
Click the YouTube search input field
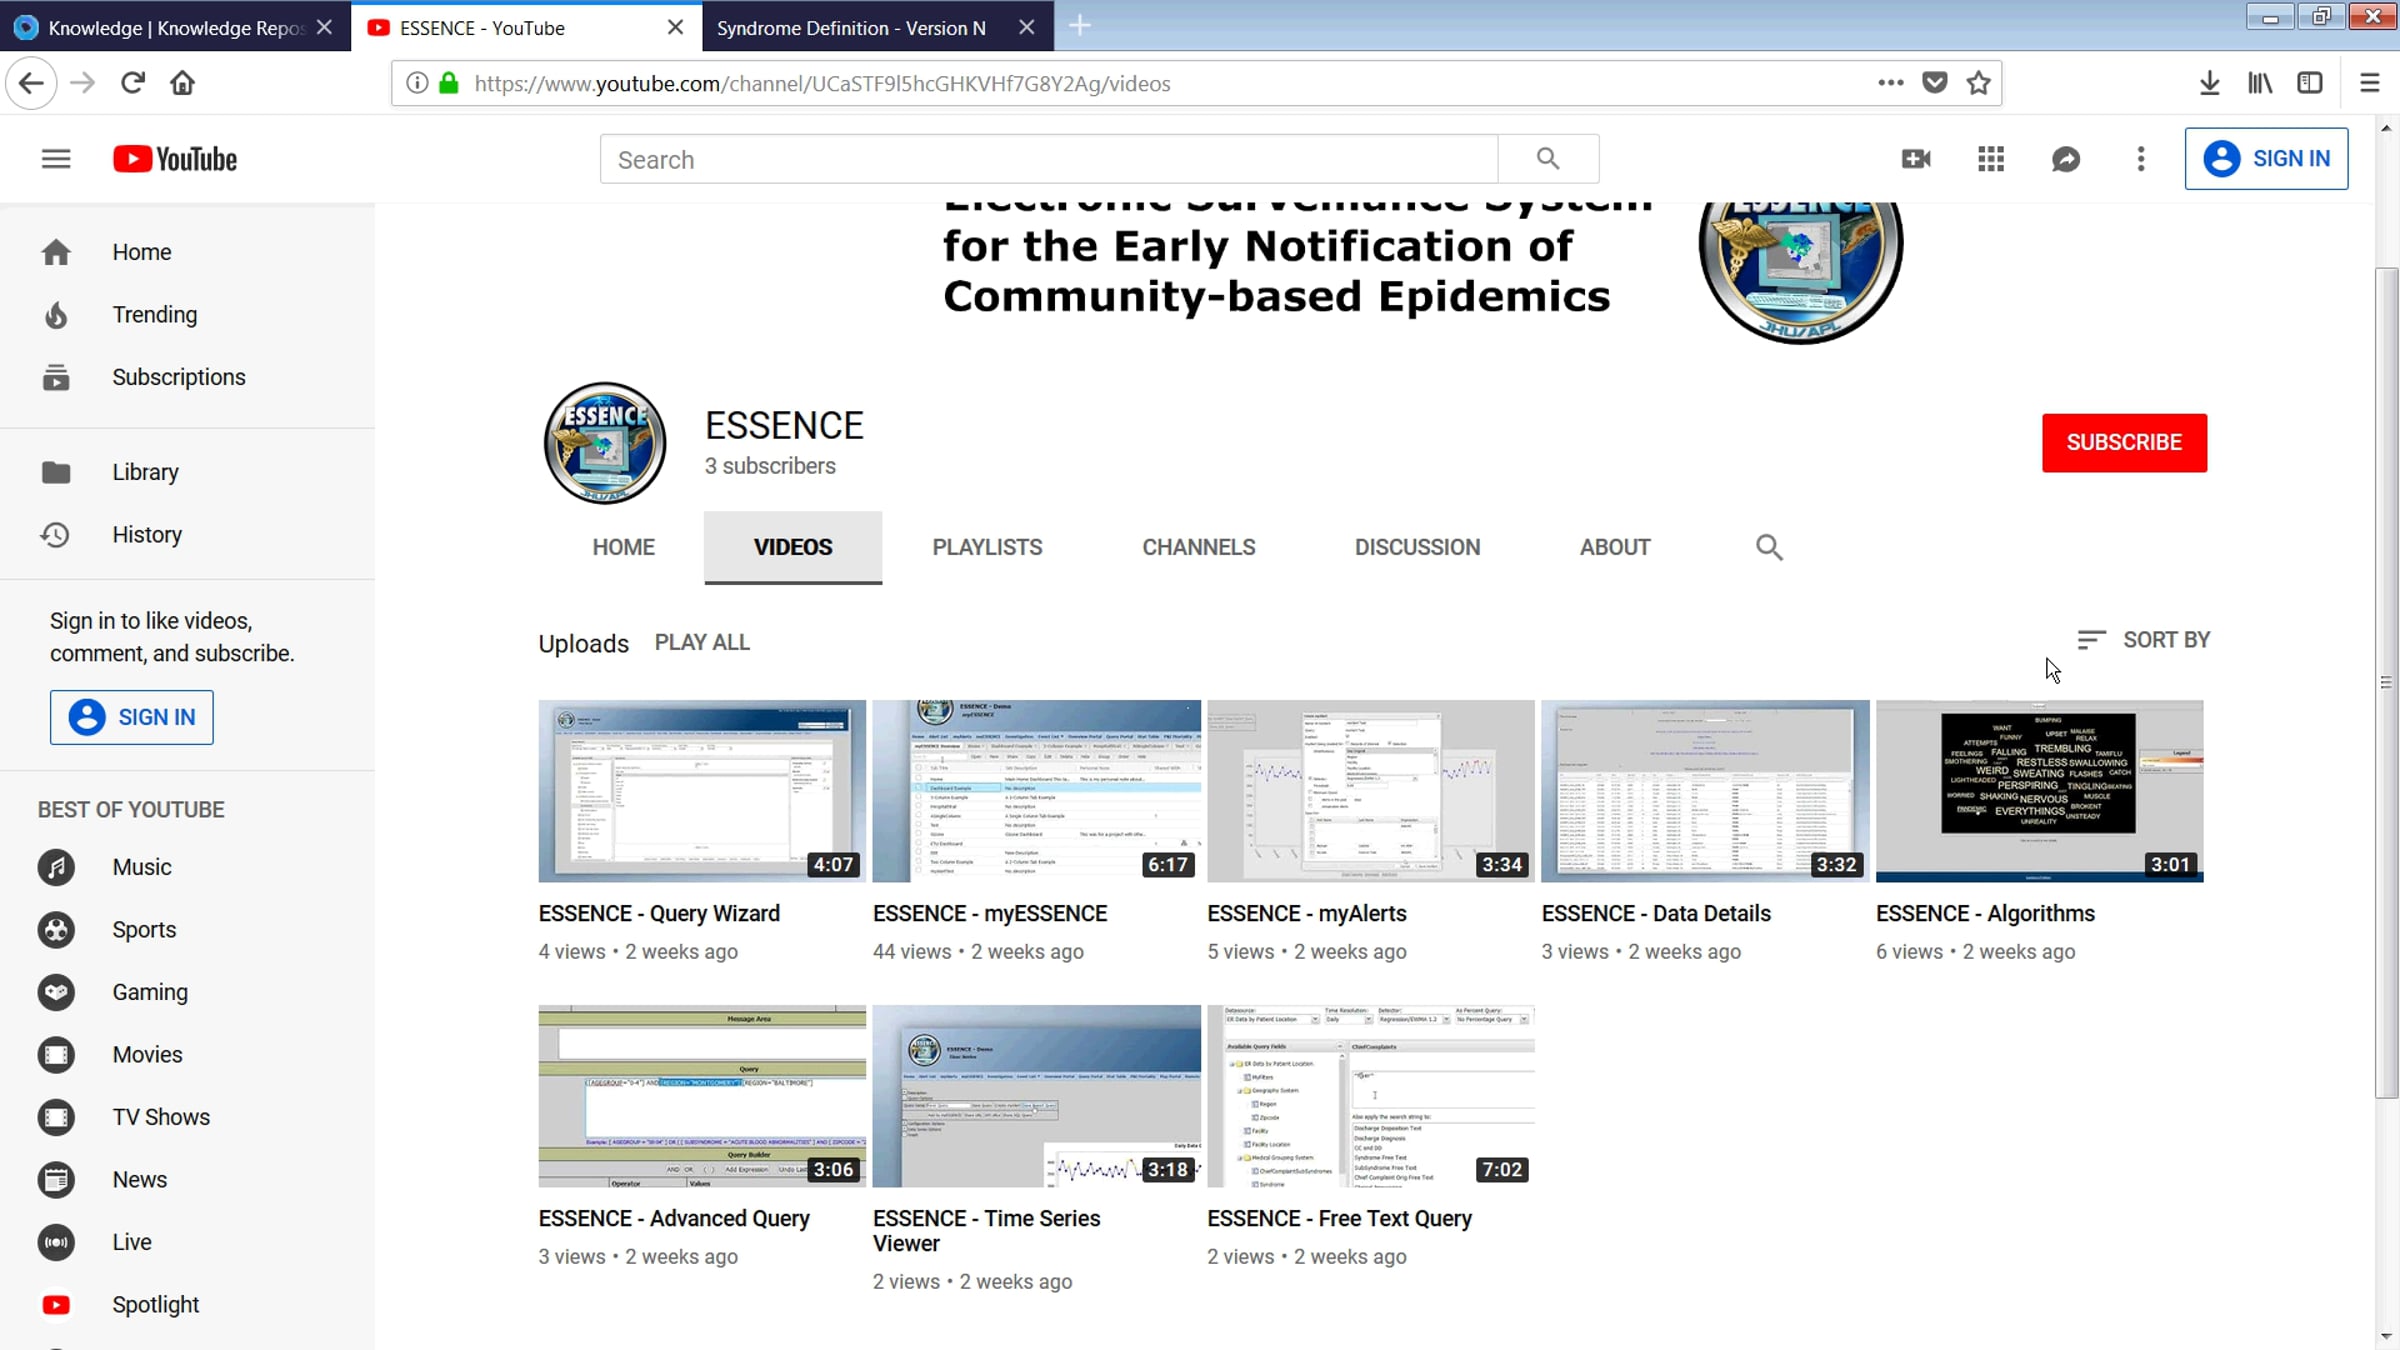[x=1049, y=159]
